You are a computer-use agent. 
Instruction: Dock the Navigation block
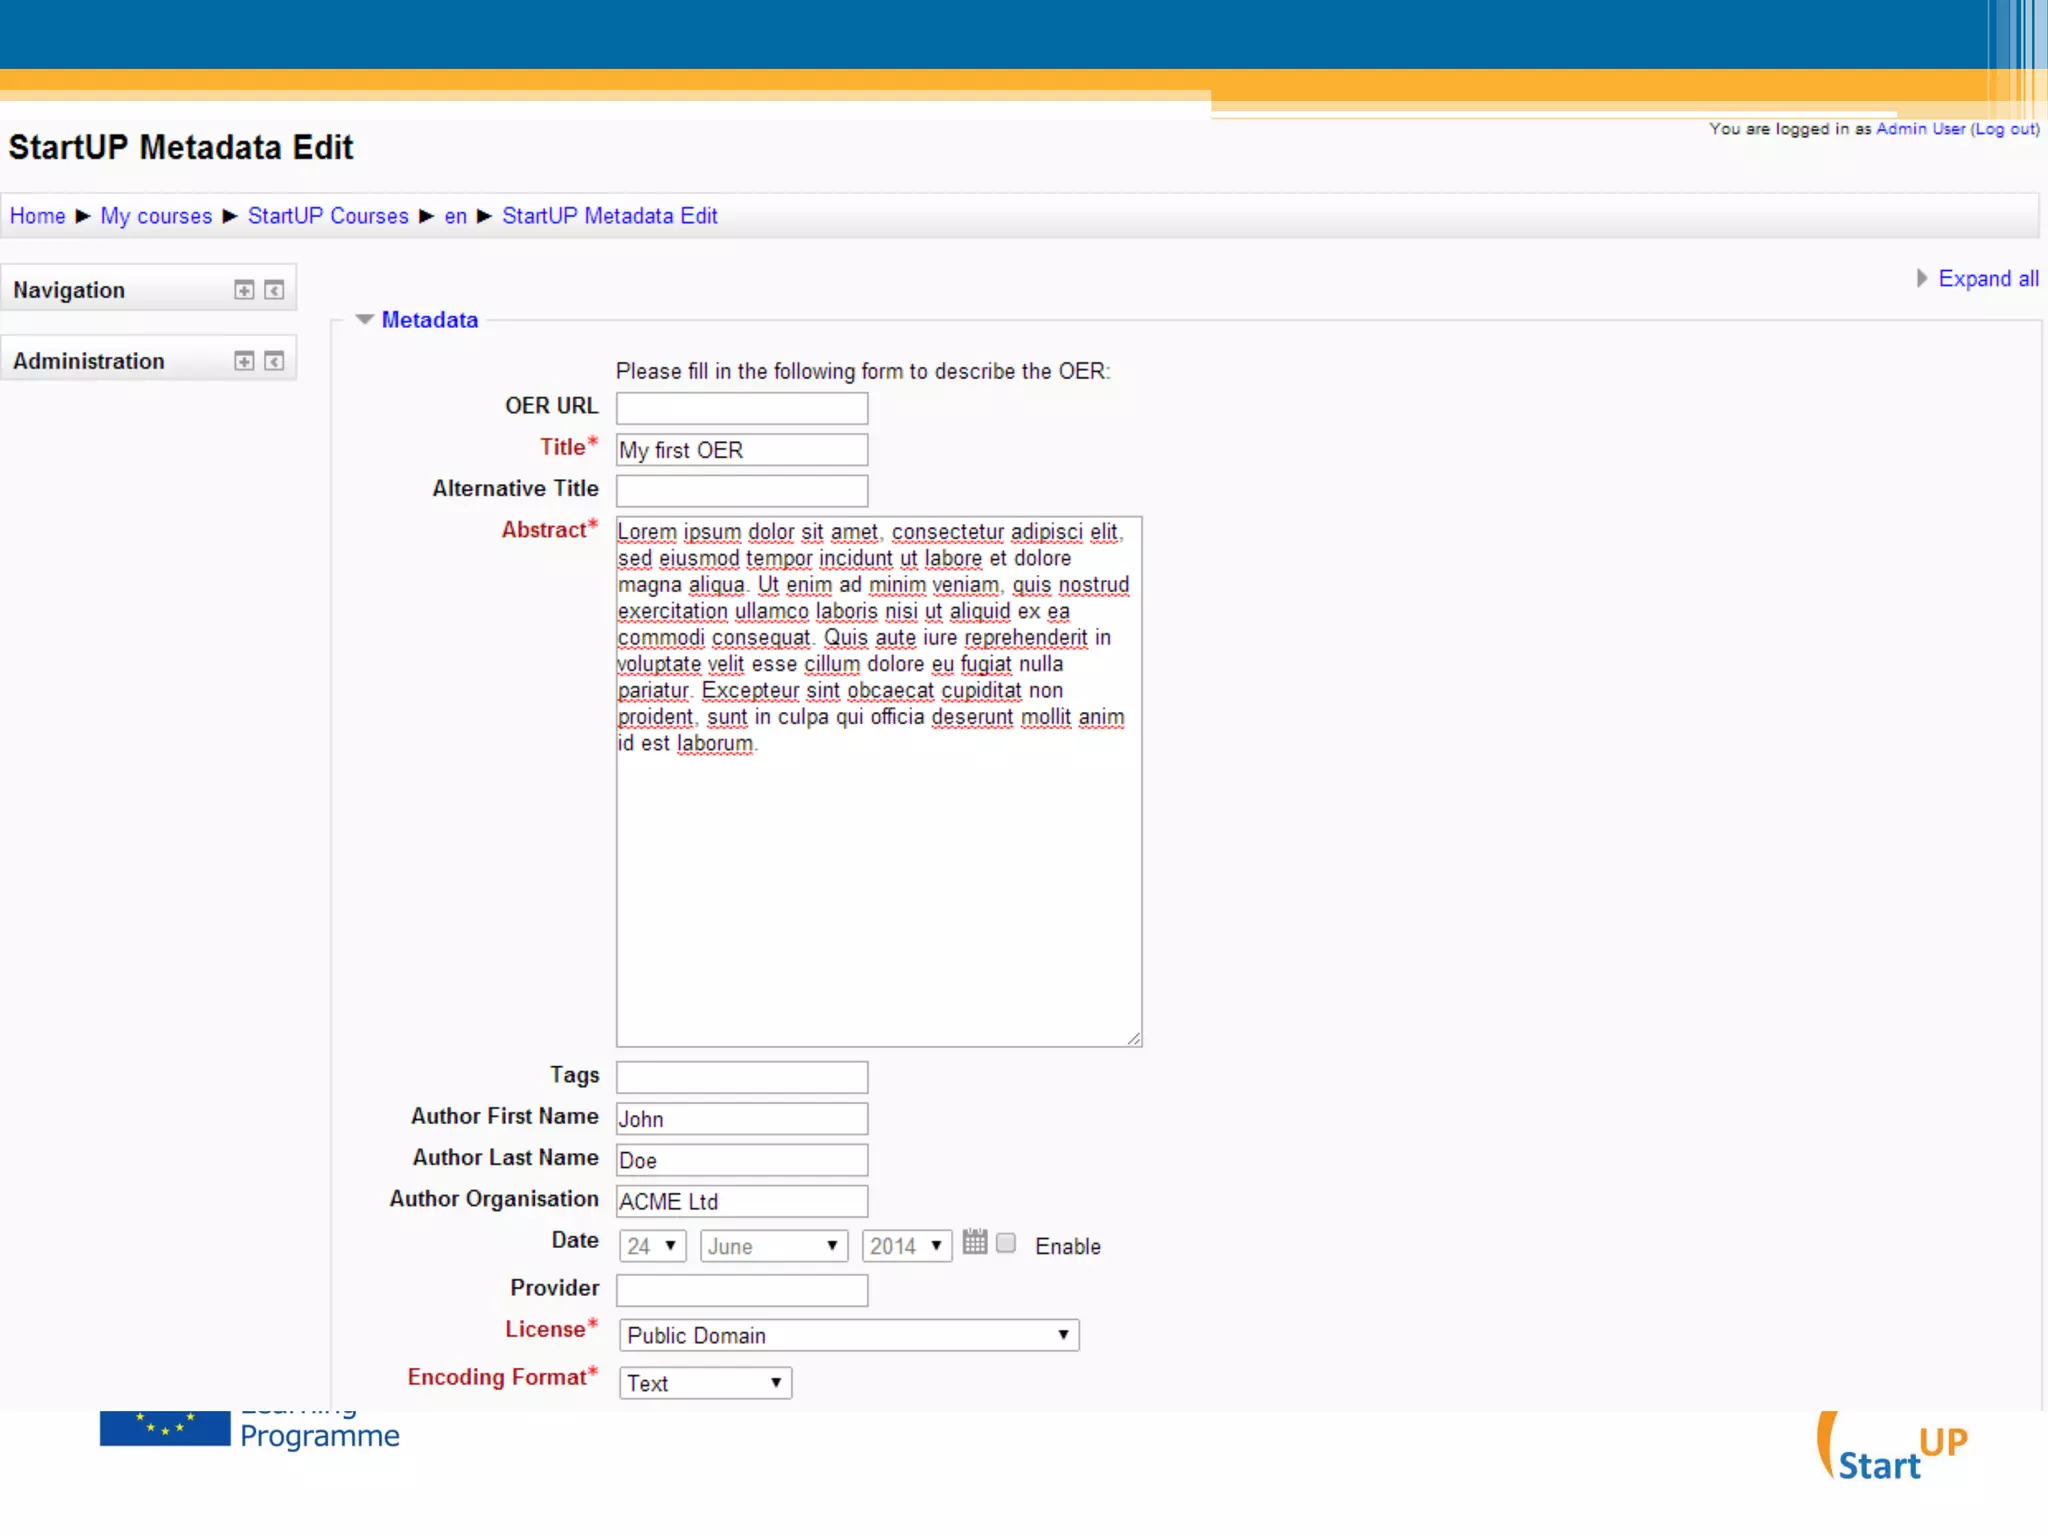pos(274,290)
